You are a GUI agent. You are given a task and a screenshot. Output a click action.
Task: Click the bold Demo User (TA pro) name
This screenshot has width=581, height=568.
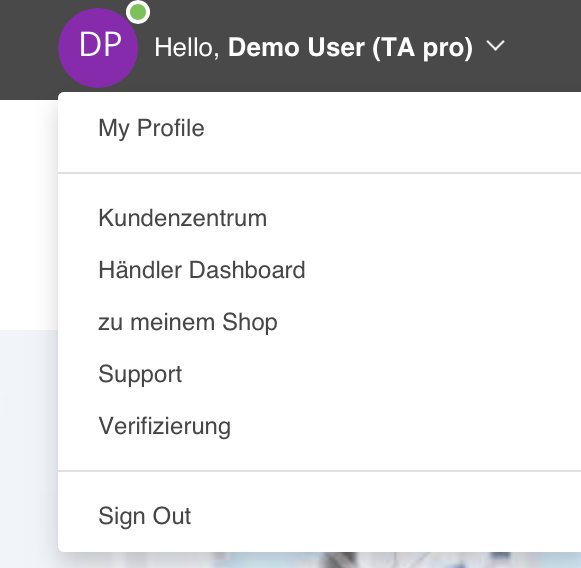tap(350, 47)
